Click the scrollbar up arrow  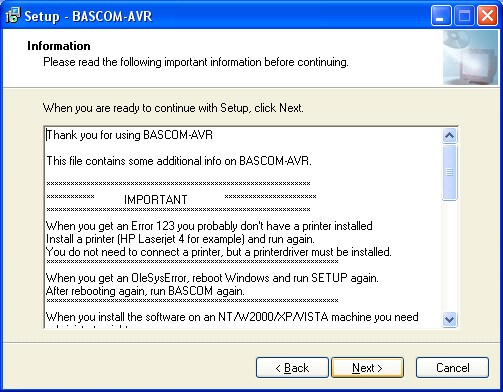point(449,136)
